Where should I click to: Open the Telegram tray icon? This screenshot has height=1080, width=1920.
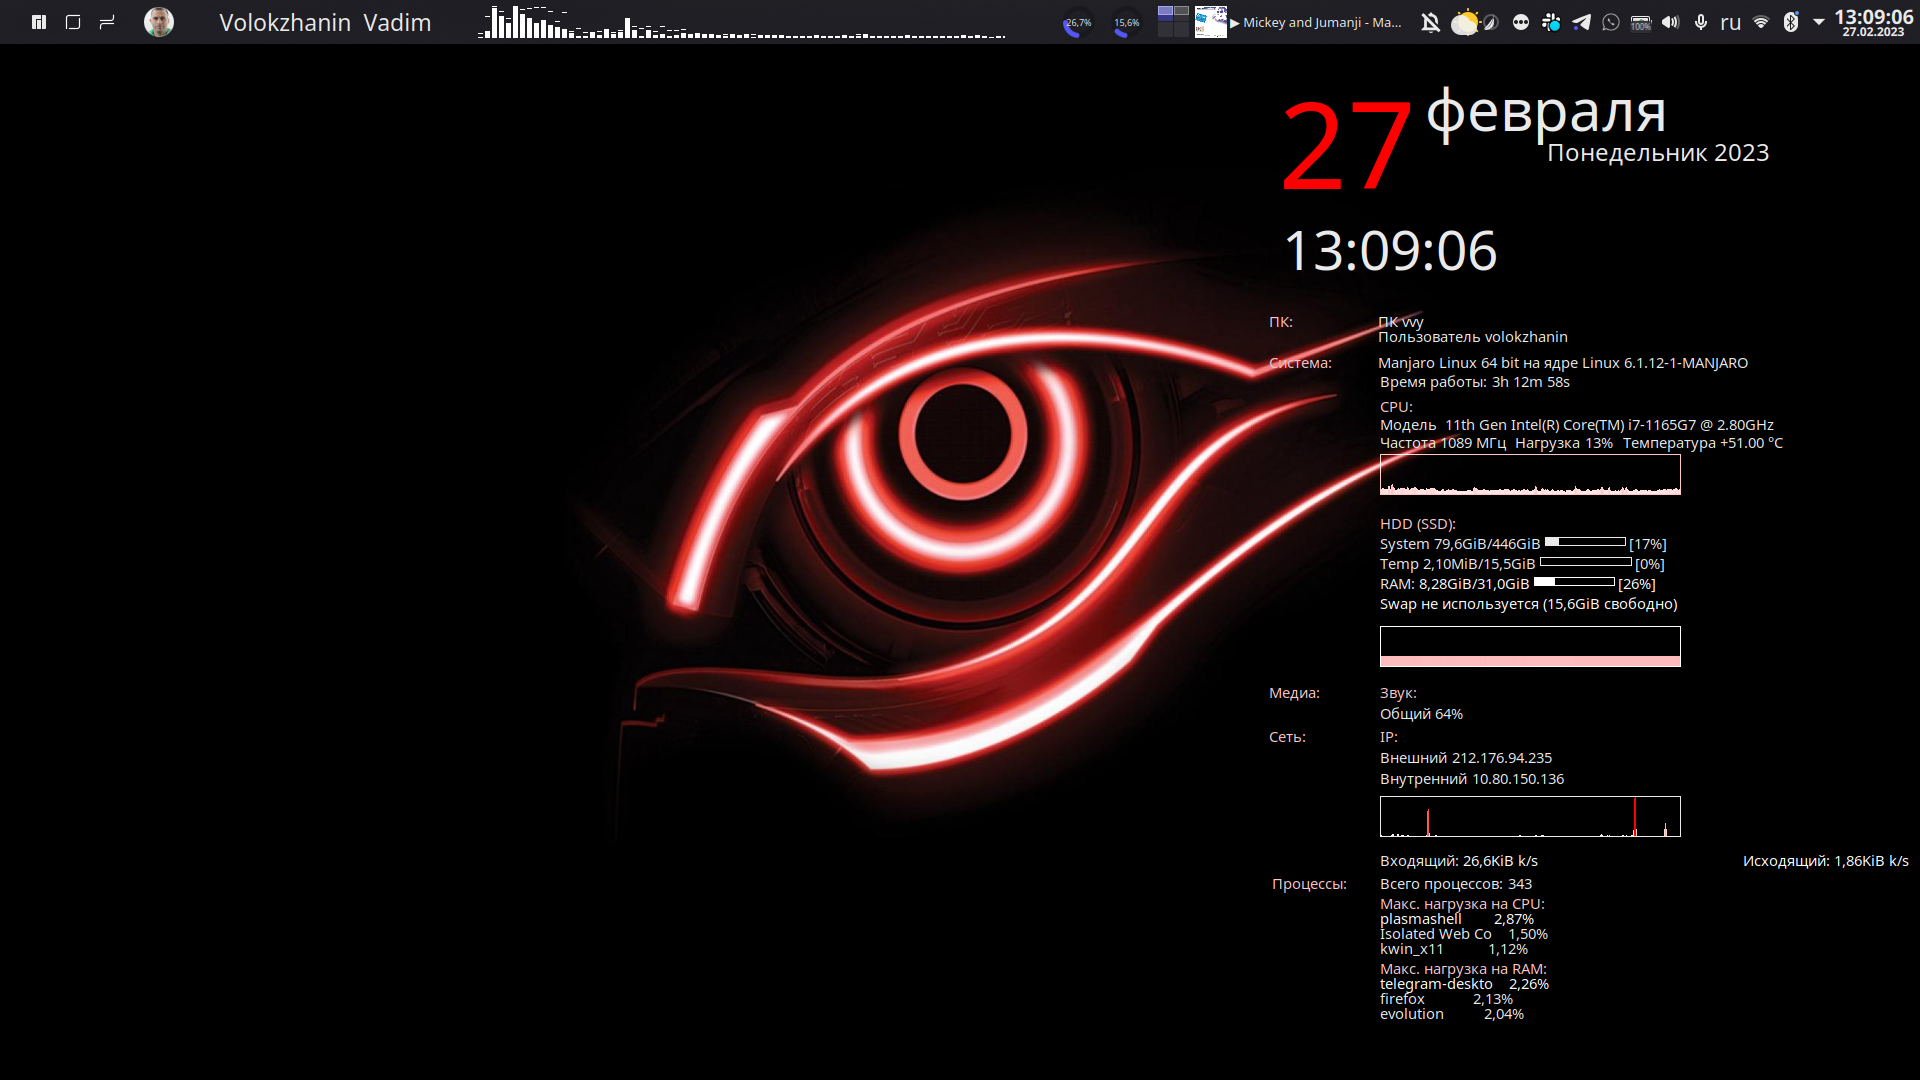(1581, 22)
